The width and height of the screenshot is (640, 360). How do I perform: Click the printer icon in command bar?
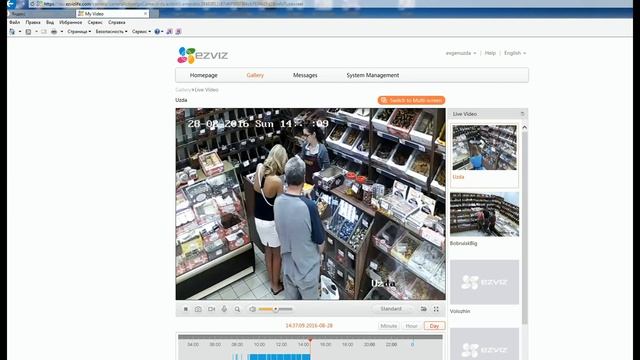[x=54, y=31]
